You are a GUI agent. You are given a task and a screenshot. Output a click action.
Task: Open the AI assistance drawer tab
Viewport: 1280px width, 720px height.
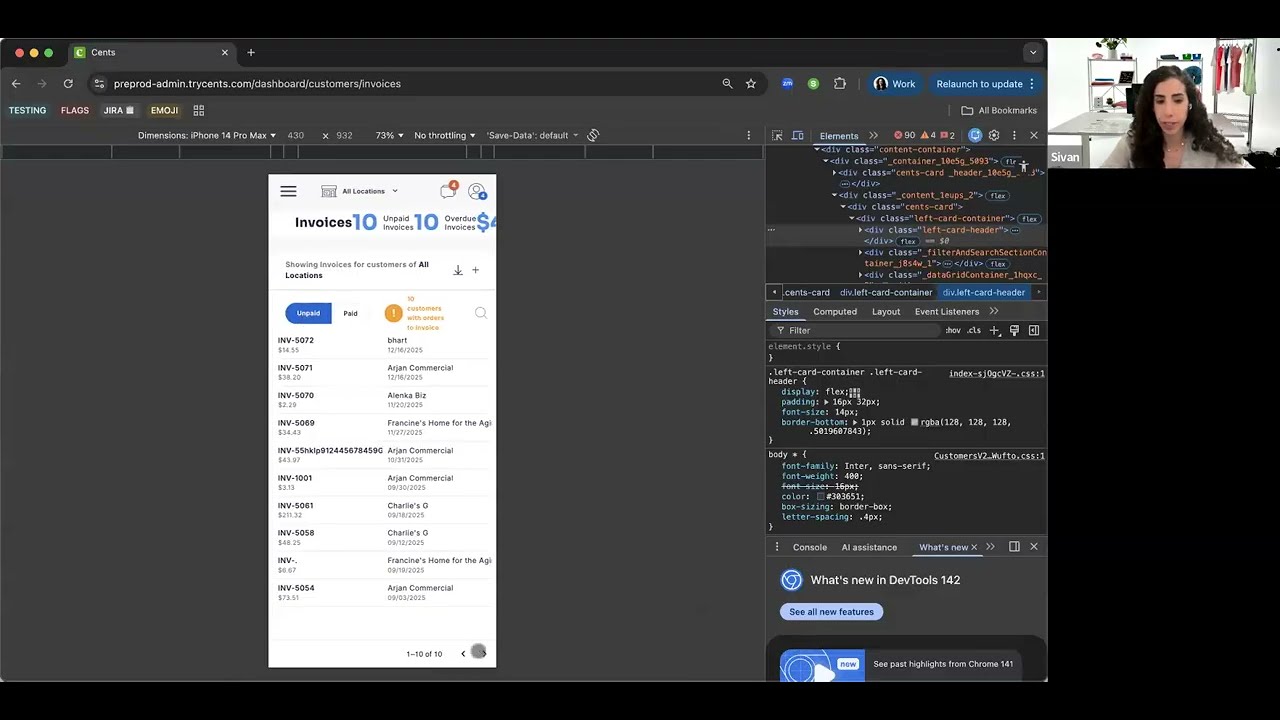(x=869, y=547)
